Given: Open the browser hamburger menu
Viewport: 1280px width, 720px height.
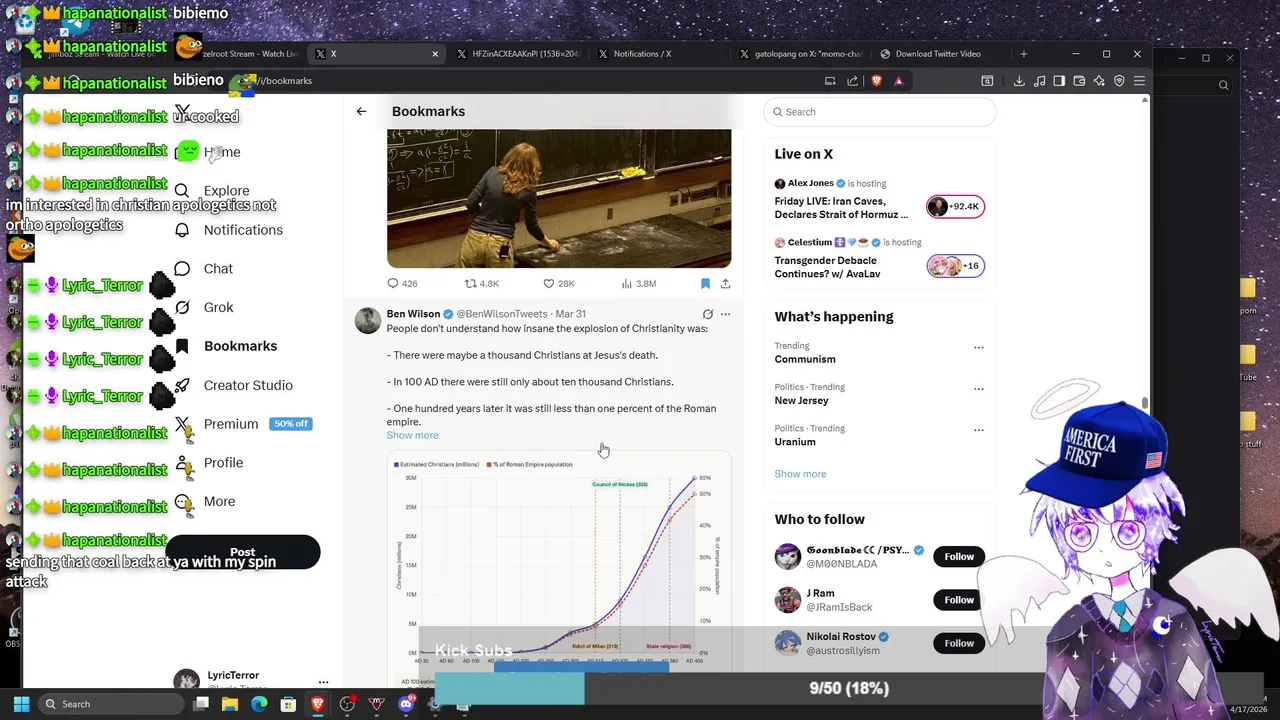Looking at the screenshot, I should point(1139,81).
